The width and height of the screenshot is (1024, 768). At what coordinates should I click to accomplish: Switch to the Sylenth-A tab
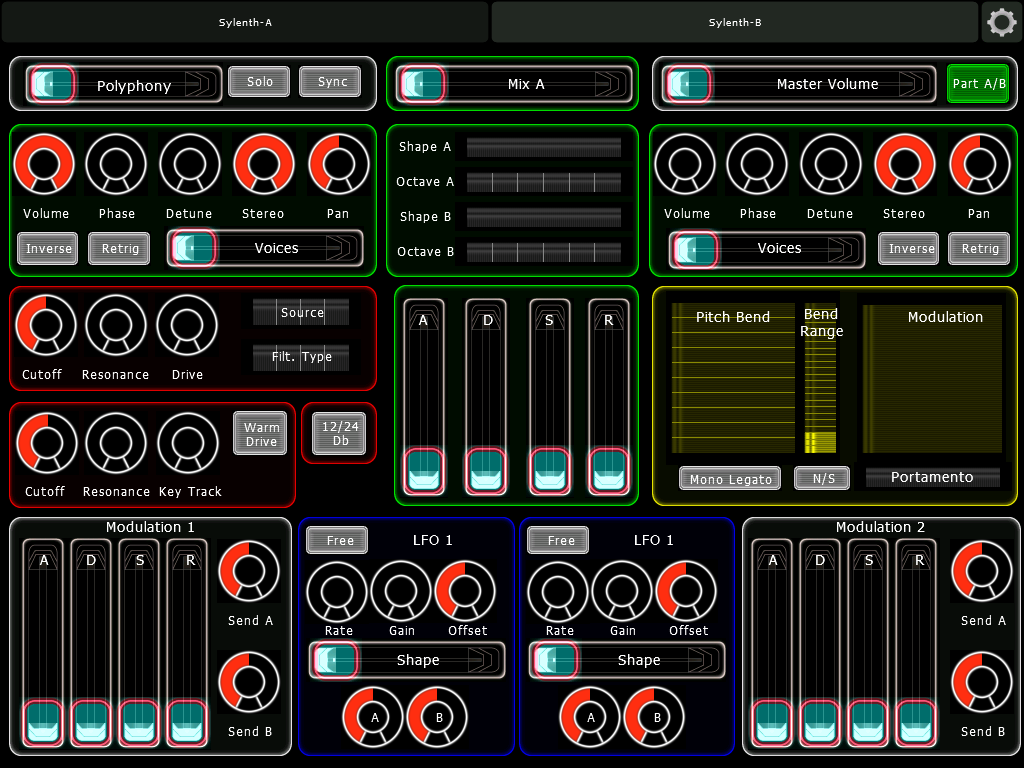pos(245,22)
